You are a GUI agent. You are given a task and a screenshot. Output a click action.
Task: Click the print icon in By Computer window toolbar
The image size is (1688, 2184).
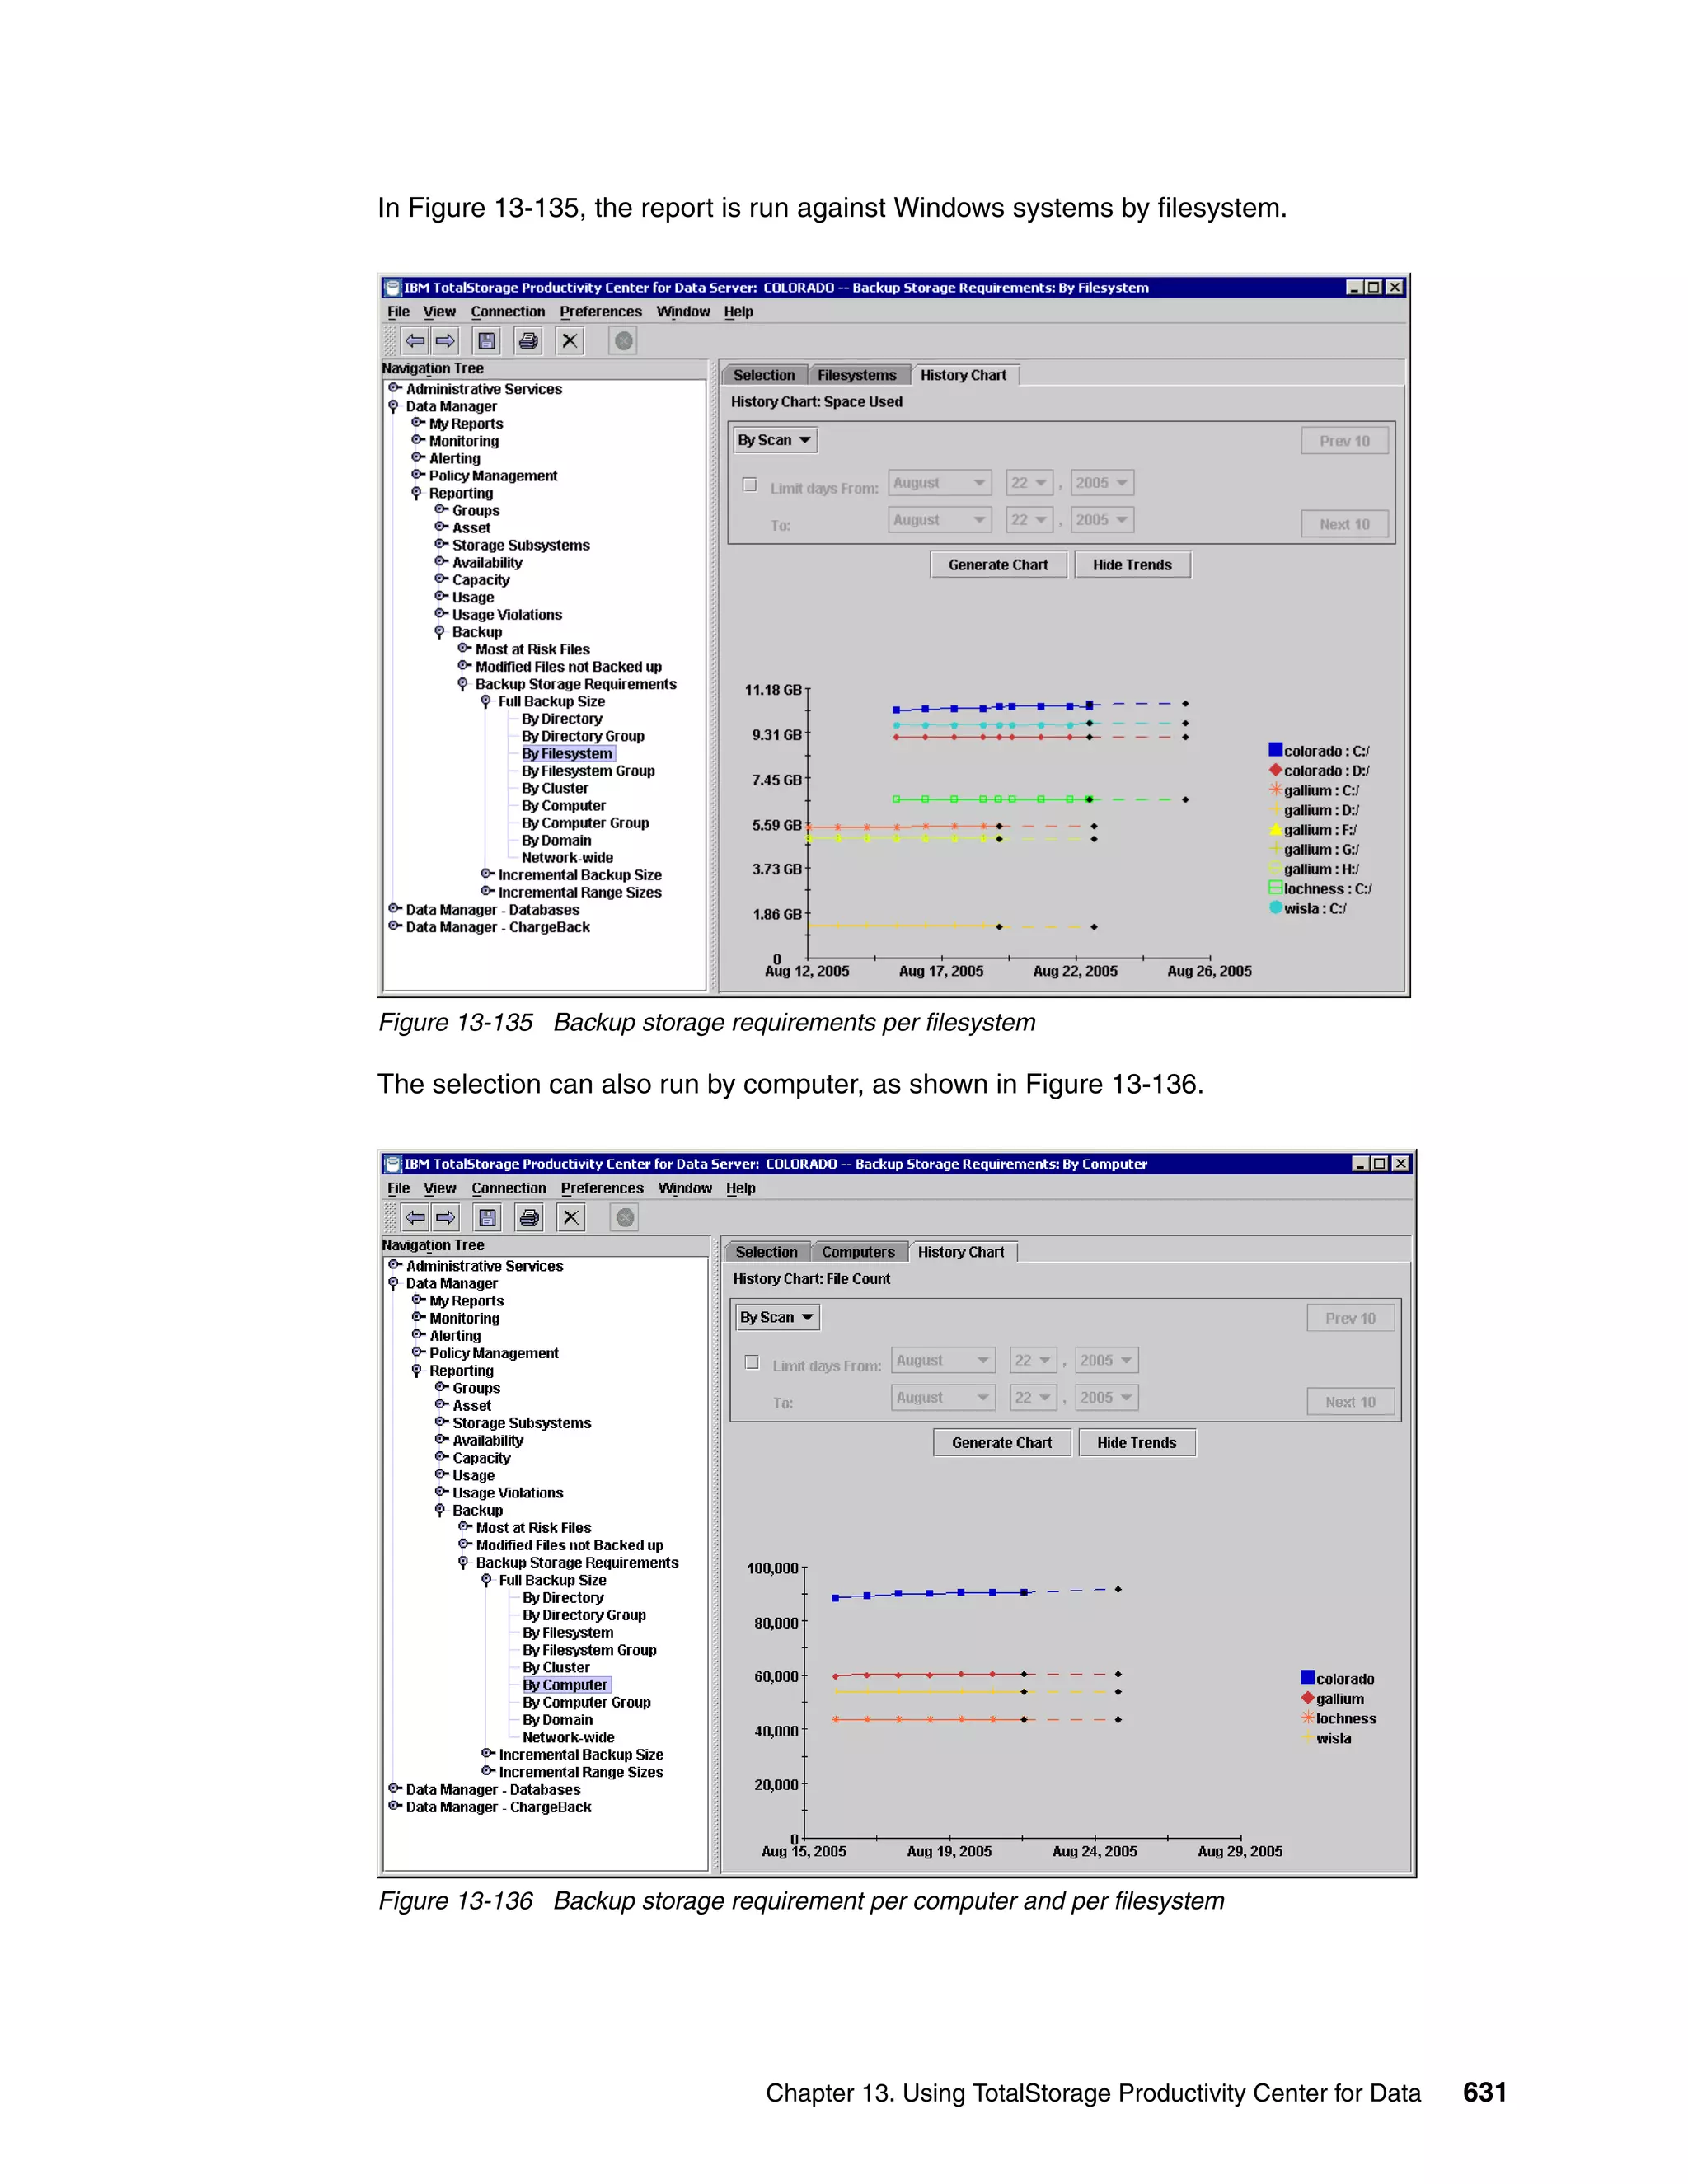tap(529, 1217)
